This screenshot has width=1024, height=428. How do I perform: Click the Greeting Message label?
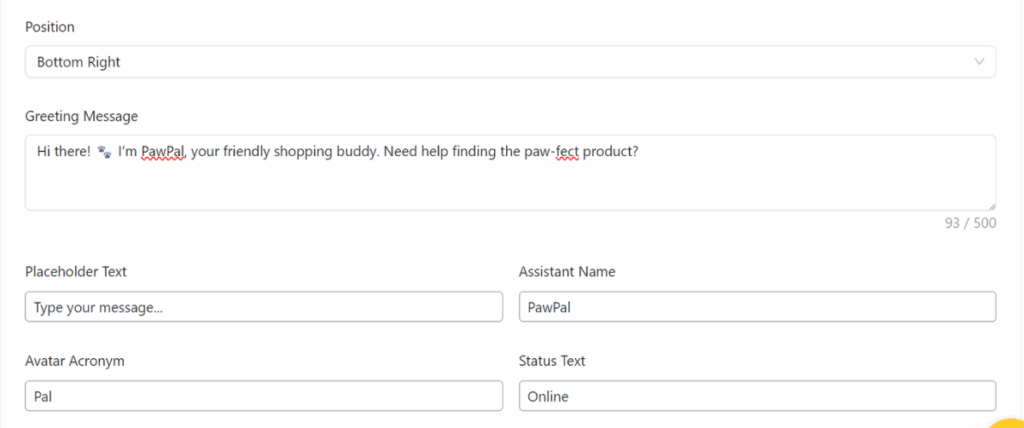81,116
